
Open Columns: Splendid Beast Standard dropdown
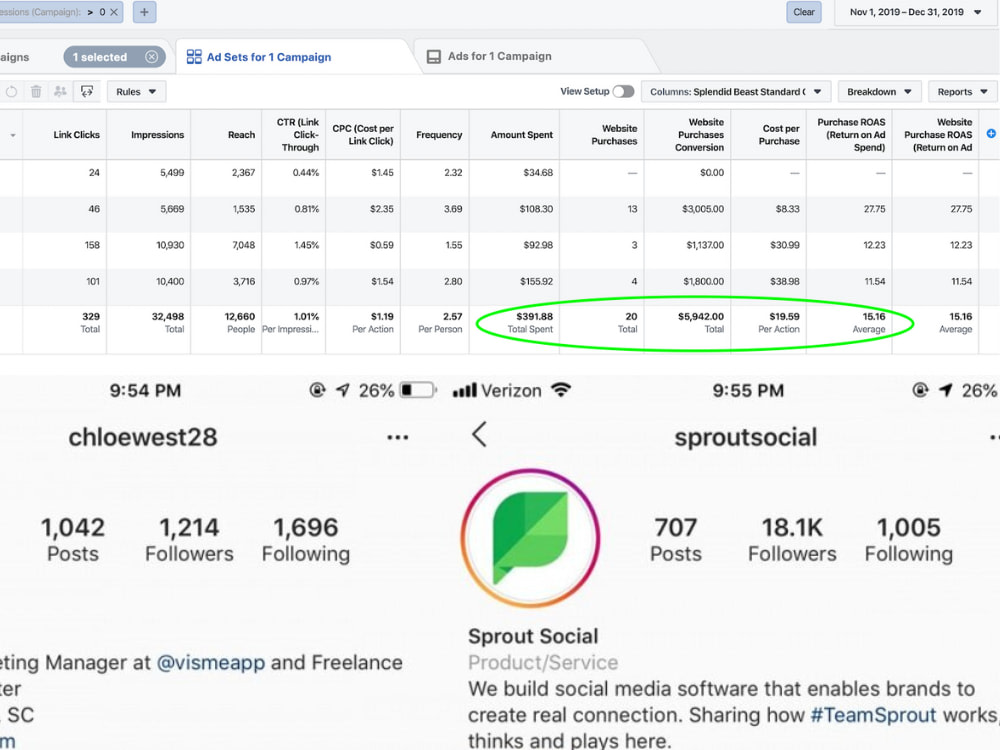[735, 92]
